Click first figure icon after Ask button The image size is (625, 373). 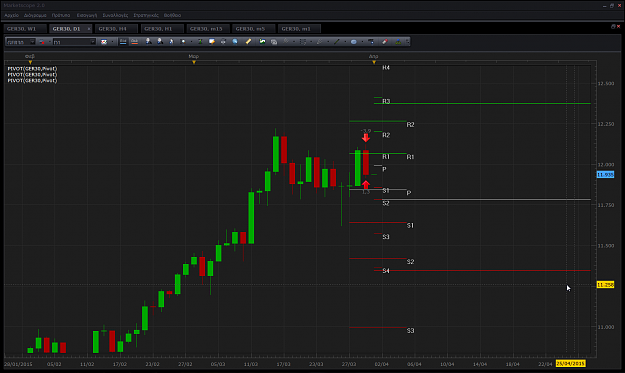click(148, 41)
